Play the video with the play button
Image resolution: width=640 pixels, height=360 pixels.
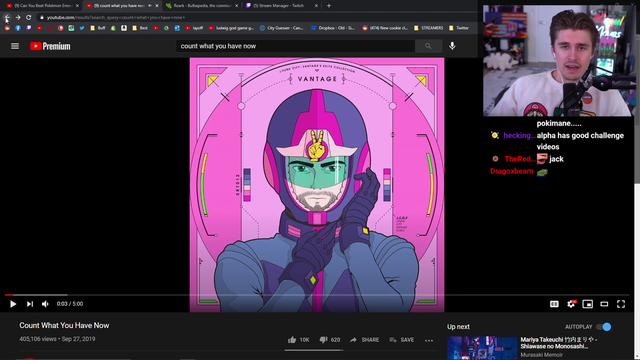click(x=13, y=304)
